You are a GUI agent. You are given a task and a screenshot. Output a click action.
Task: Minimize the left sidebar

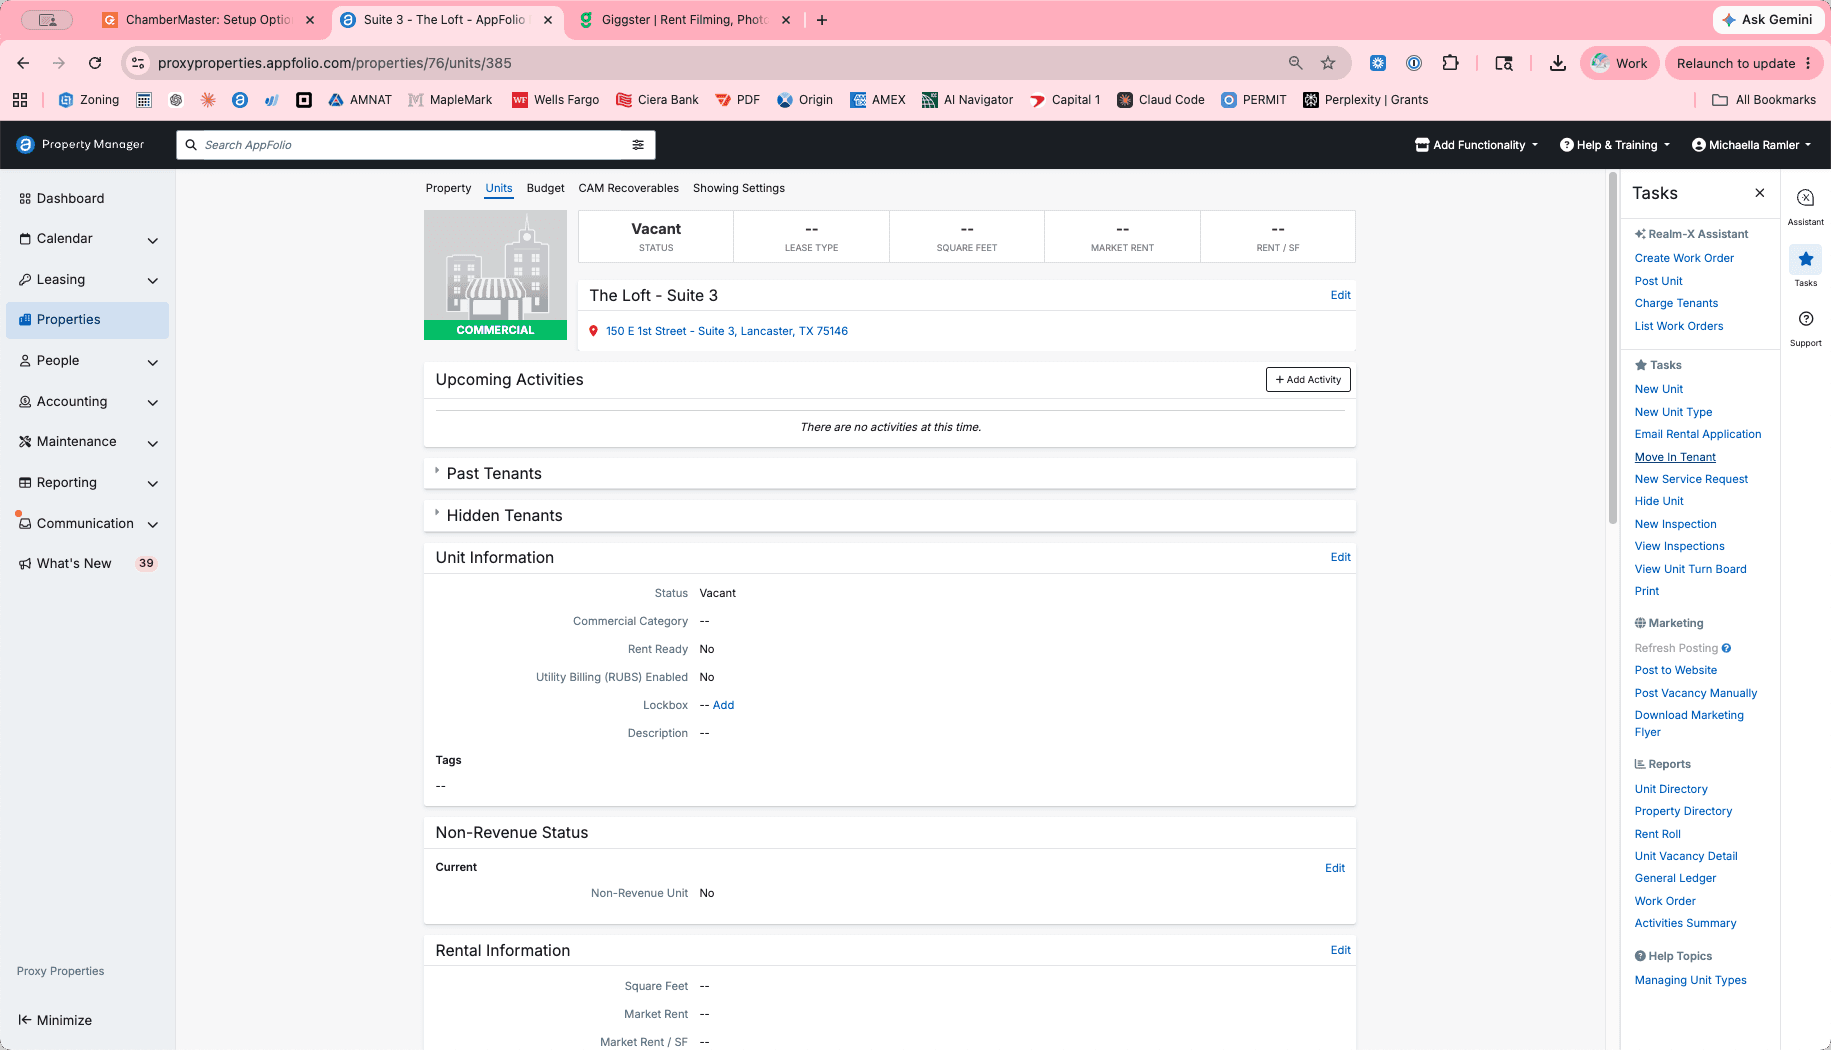click(55, 1020)
